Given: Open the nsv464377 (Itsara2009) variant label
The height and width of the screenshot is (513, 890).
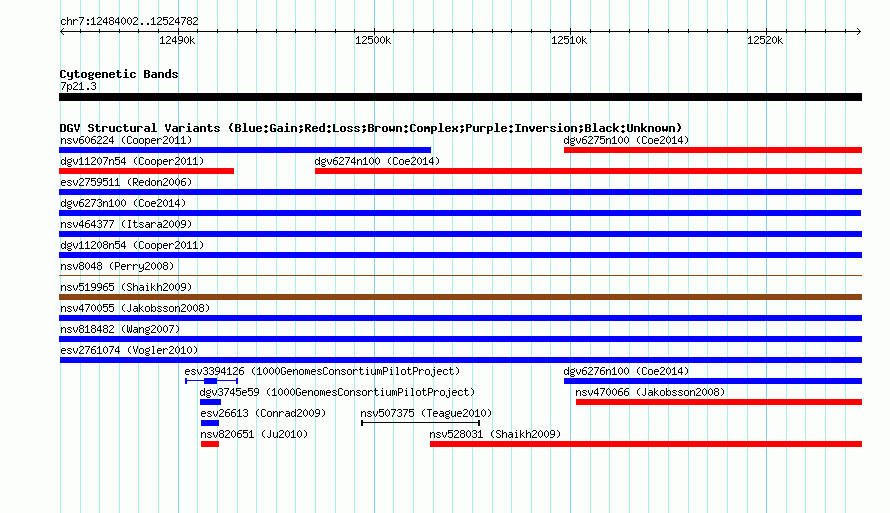Looking at the screenshot, I should pos(126,224).
